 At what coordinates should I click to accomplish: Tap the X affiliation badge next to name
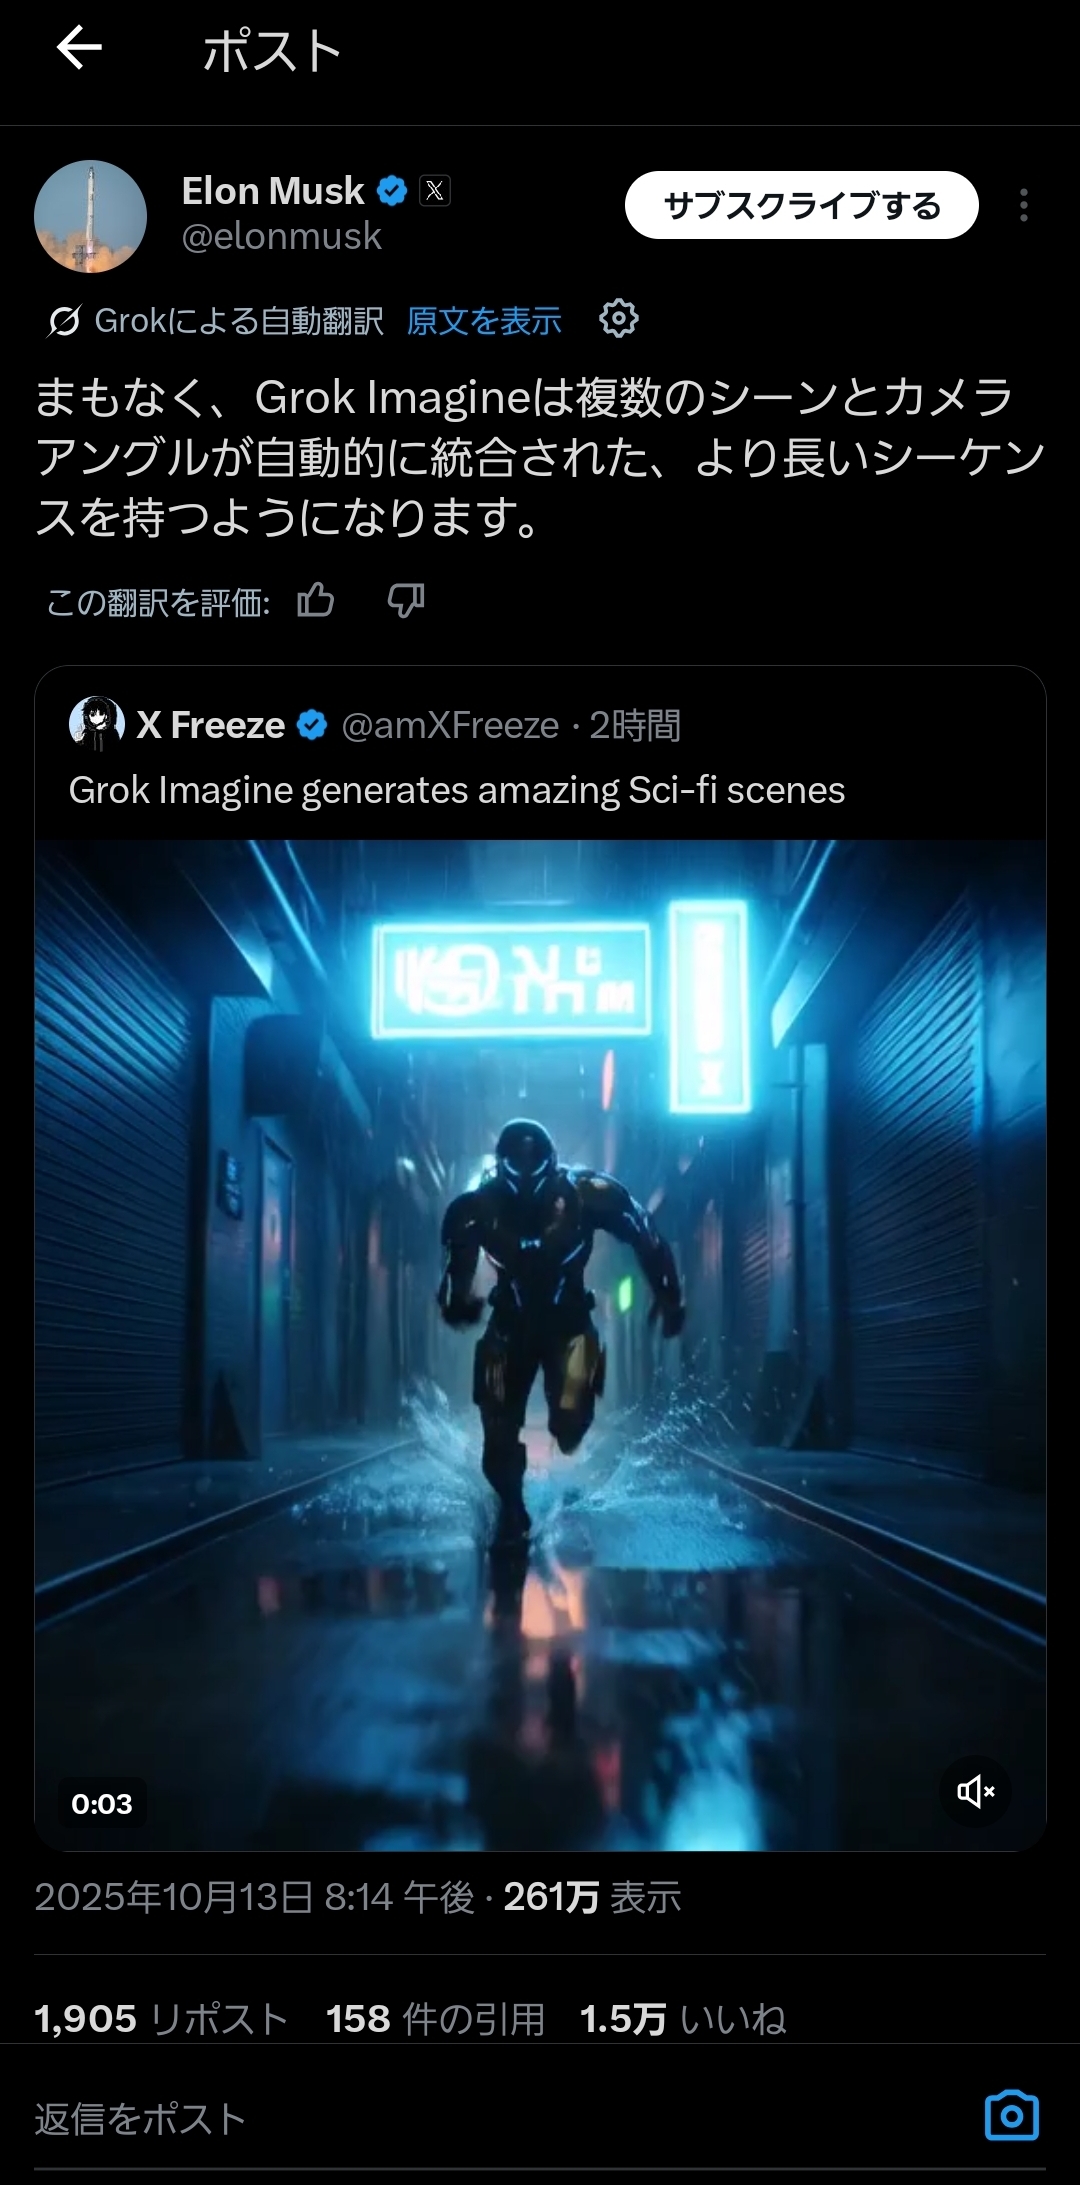click(435, 190)
